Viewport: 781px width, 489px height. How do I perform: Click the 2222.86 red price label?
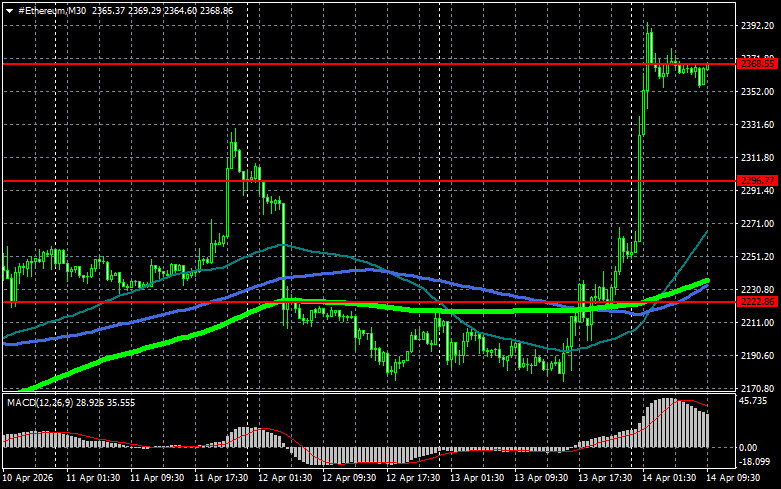click(757, 302)
